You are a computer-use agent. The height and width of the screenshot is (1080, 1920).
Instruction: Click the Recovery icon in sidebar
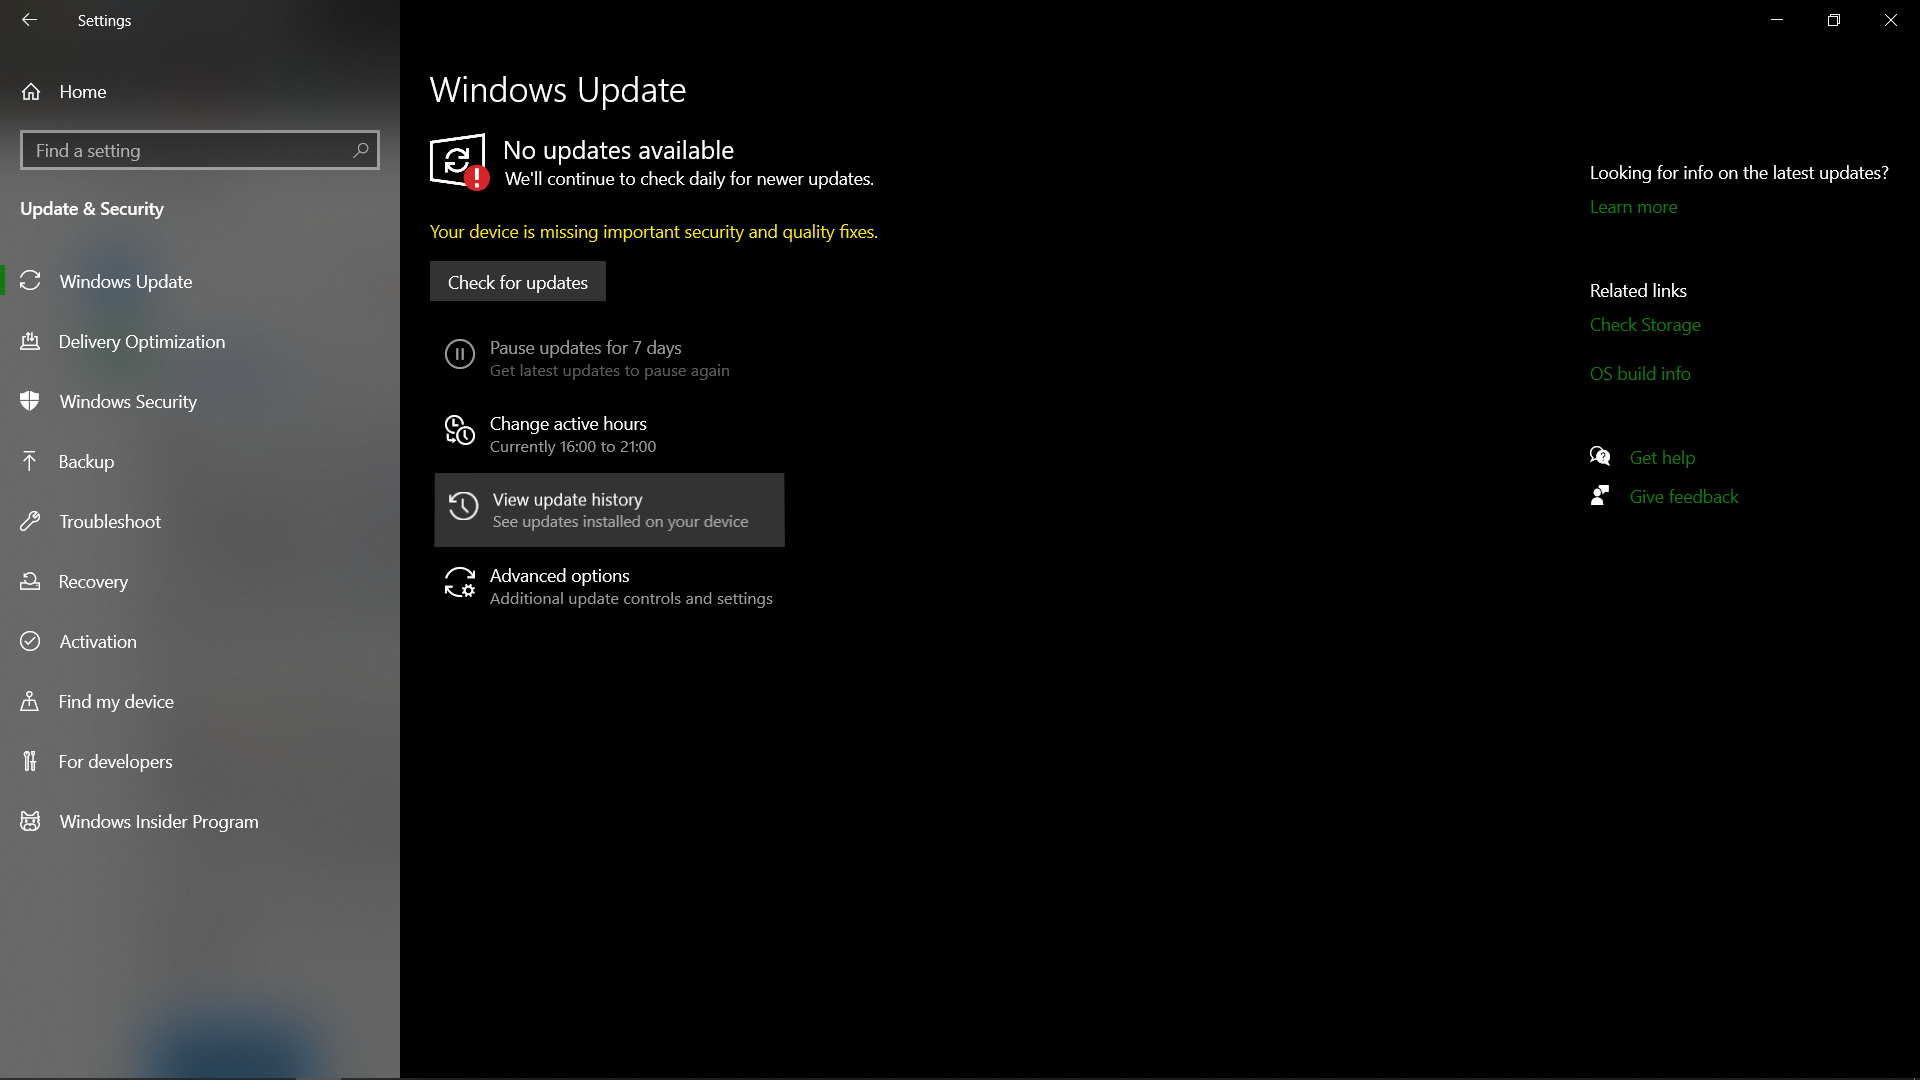[30, 581]
